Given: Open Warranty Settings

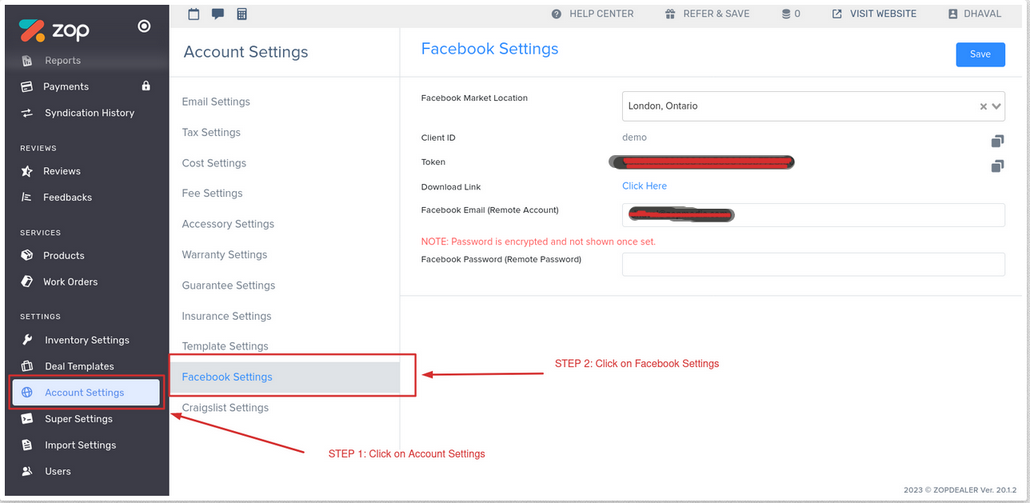Looking at the screenshot, I should click(x=225, y=255).
